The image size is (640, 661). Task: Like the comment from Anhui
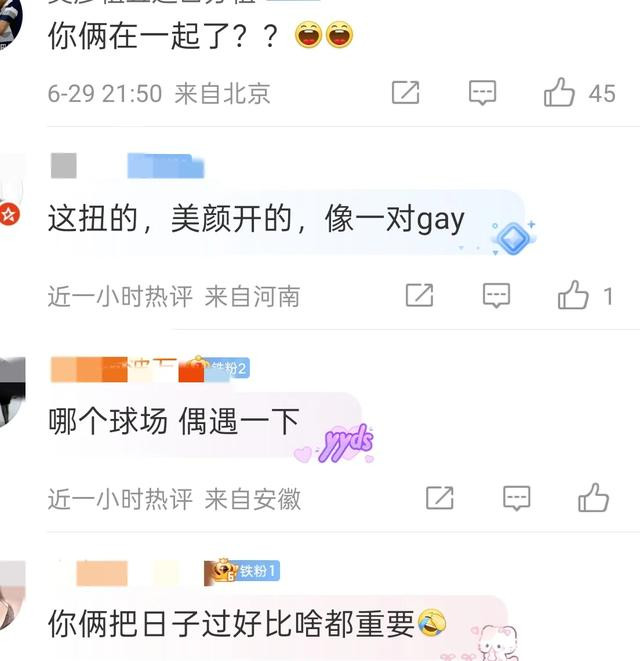[593, 498]
